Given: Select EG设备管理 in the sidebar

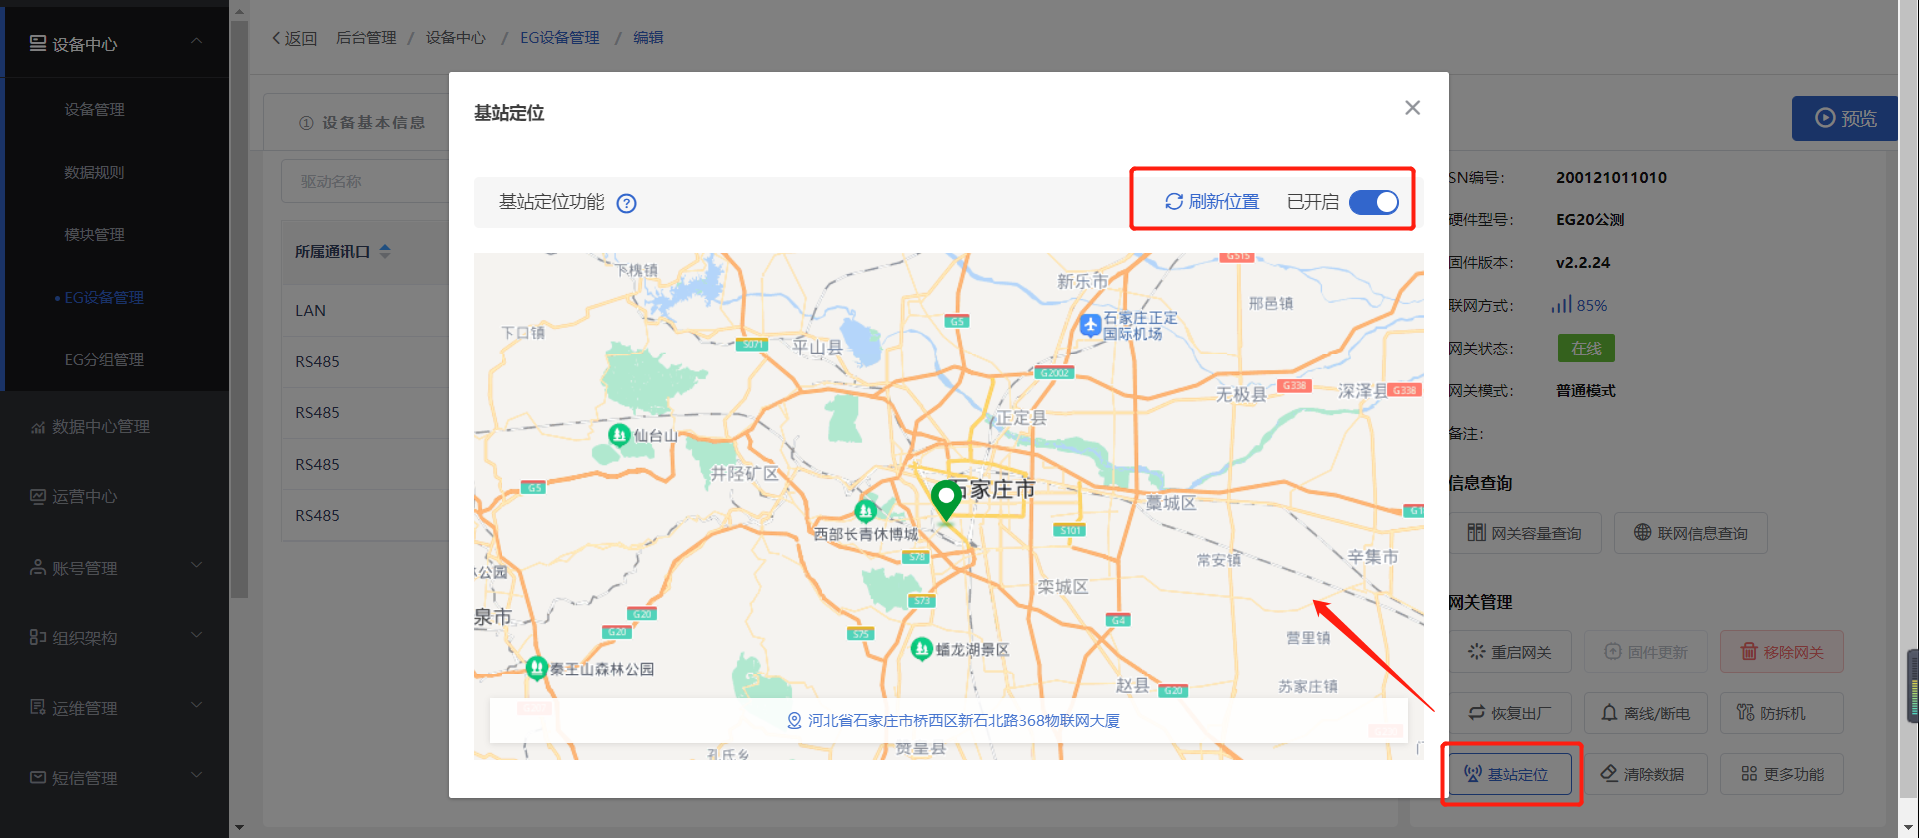Looking at the screenshot, I should [104, 297].
